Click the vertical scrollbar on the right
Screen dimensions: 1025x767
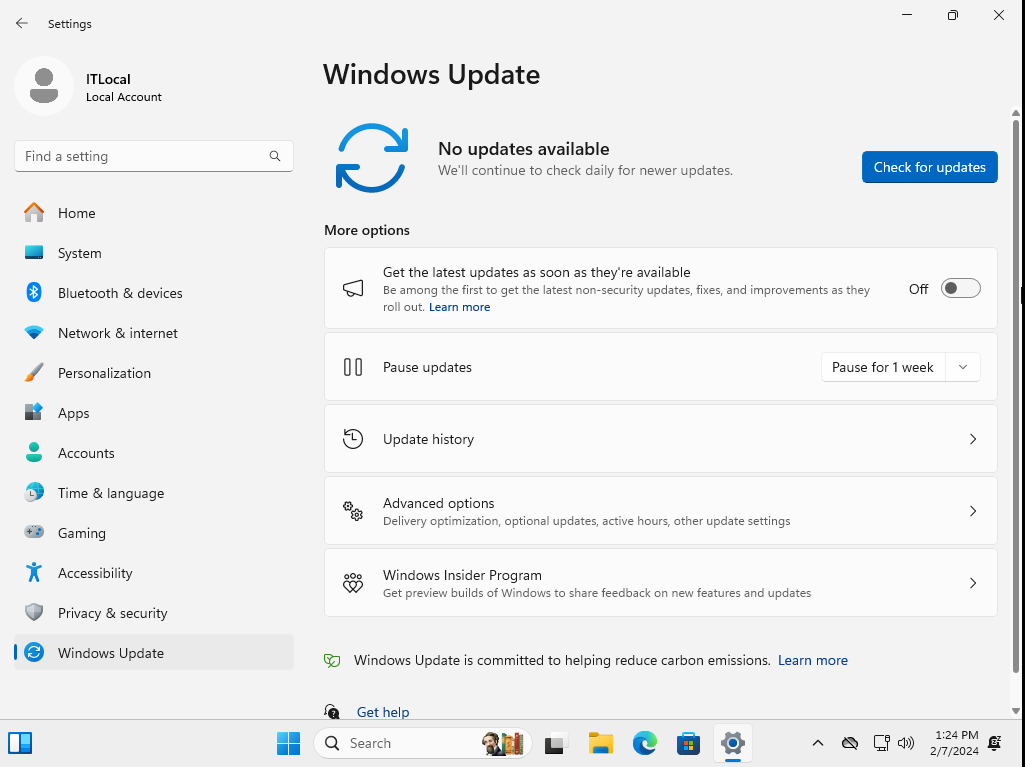(1015, 396)
